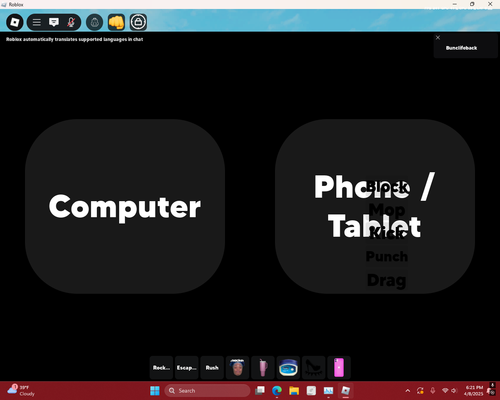Open the backpack inventory icon
Viewport: 500px width, 400px height.
[x=94, y=22]
